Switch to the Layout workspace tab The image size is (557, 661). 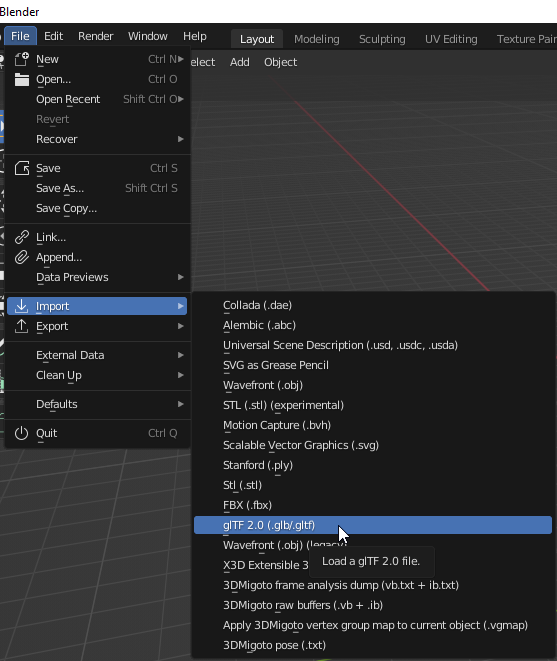tap(257, 39)
